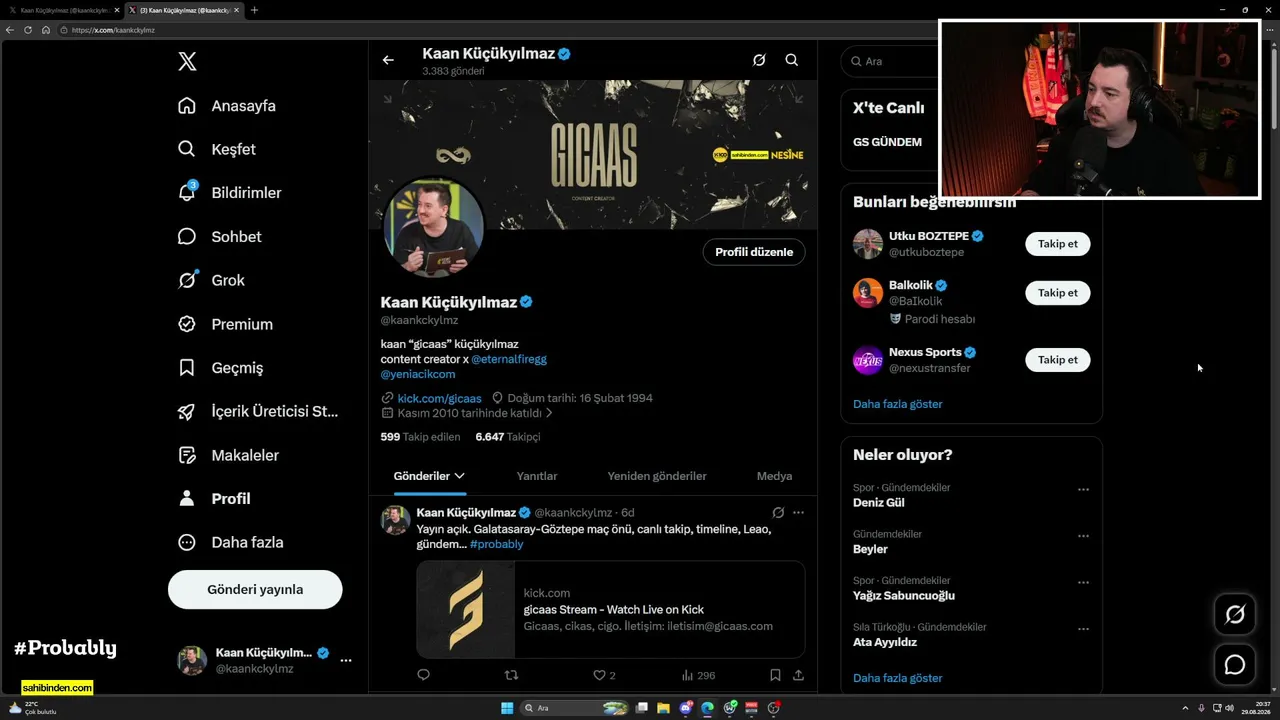1280x720 pixels.
Task: Switch to the Yeniden gönderiler tab
Action: click(657, 476)
